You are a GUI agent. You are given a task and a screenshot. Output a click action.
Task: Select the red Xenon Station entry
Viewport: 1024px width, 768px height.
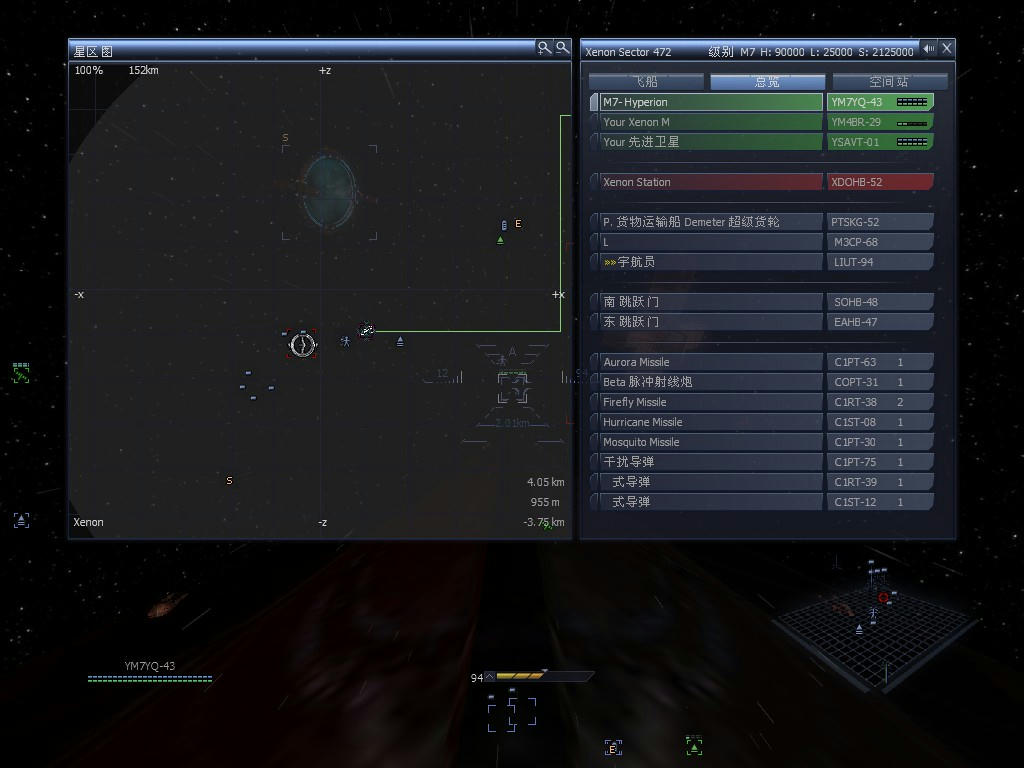(x=710, y=182)
